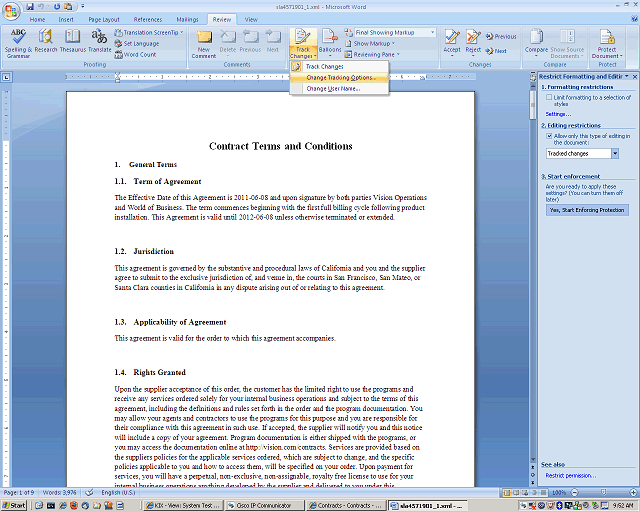Open the Balloons options
The height and width of the screenshot is (512, 640).
pyautogui.click(x=330, y=43)
